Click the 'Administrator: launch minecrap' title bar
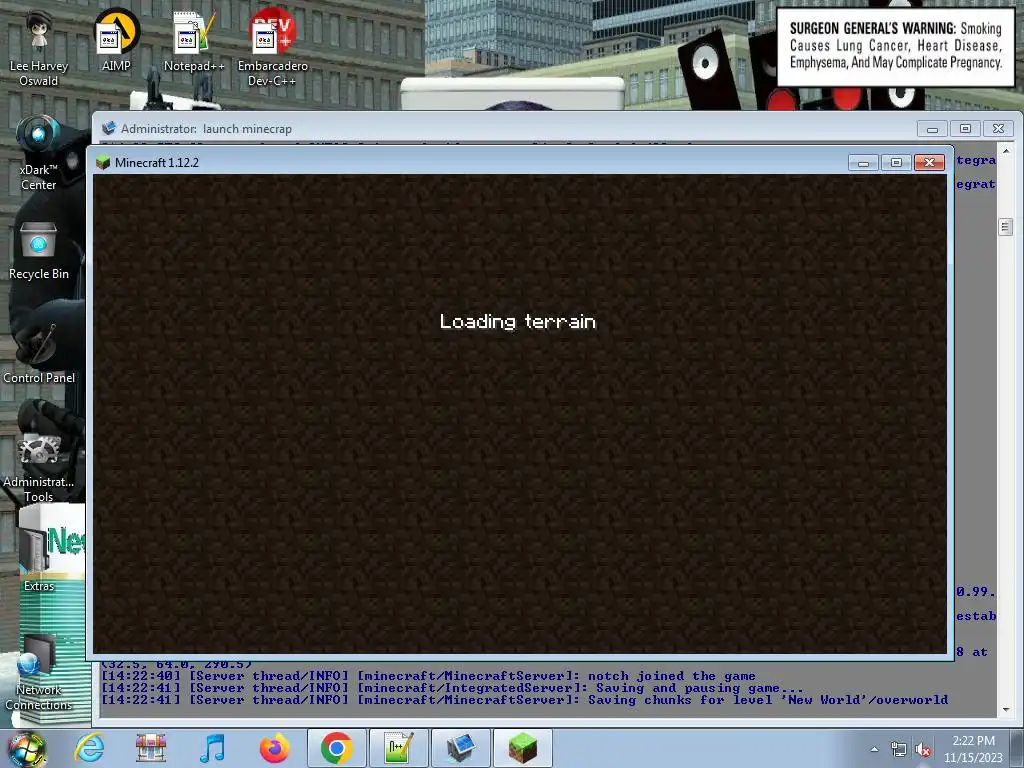1024x768 pixels. pyautogui.click(x=206, y=129)
